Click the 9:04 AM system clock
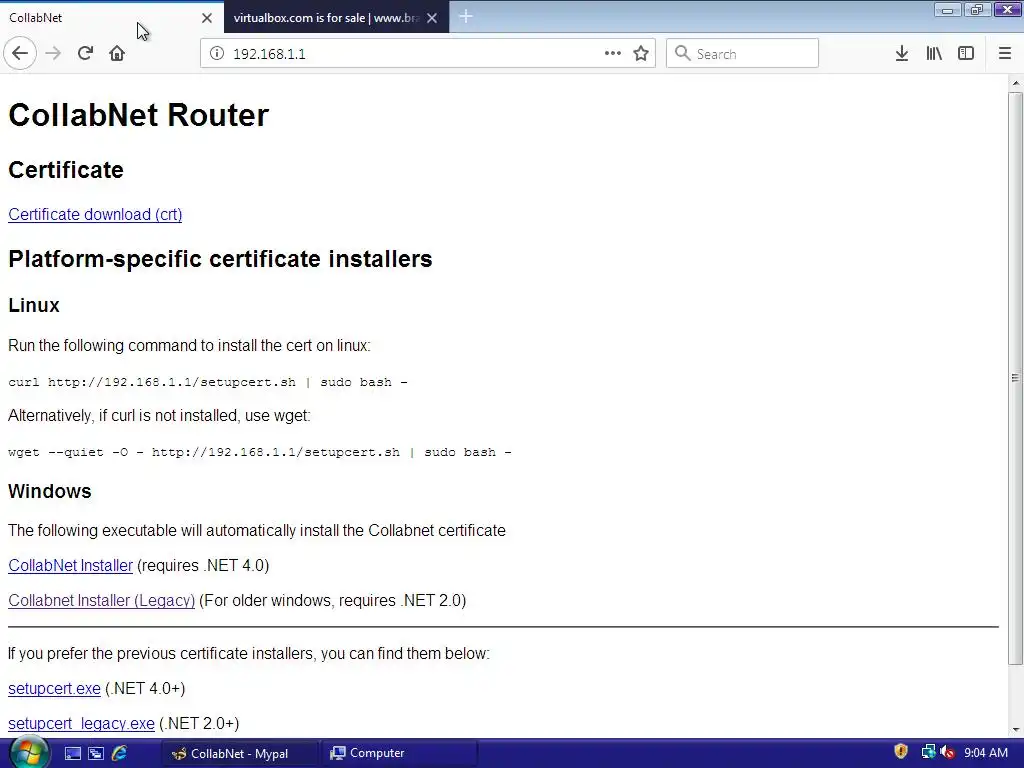Image resolution: width=1024 pixels, height=768 pixels. pos(986,753)
